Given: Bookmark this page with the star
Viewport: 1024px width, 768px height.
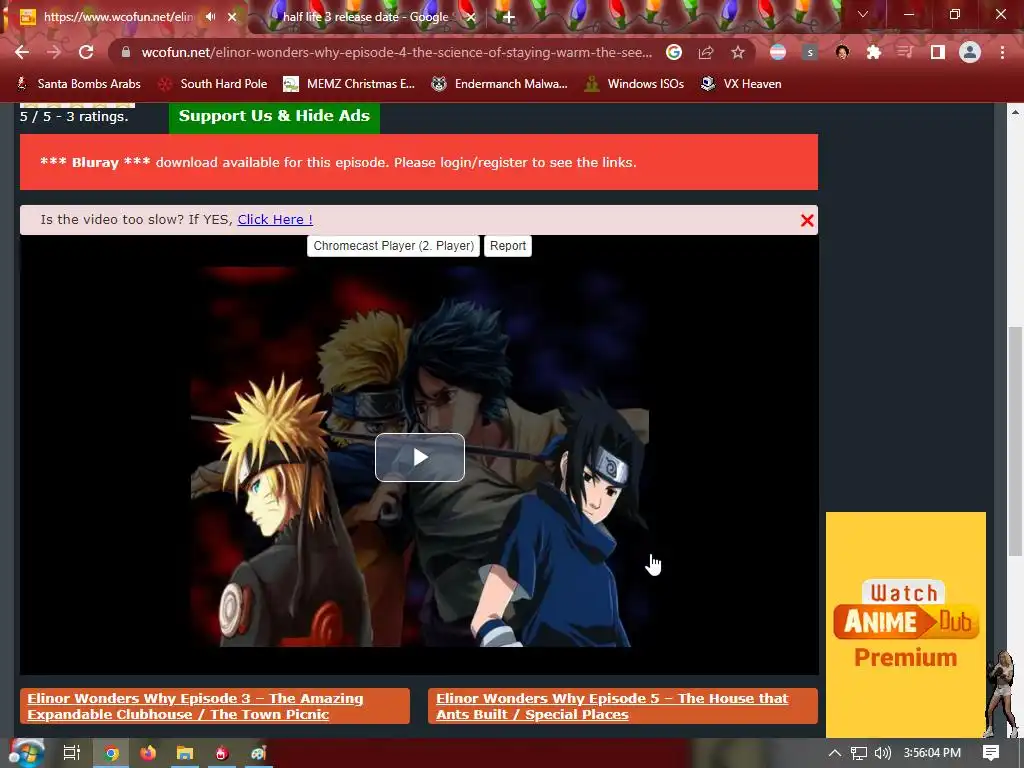Looking at the screenshot, I should pos(738,52).
